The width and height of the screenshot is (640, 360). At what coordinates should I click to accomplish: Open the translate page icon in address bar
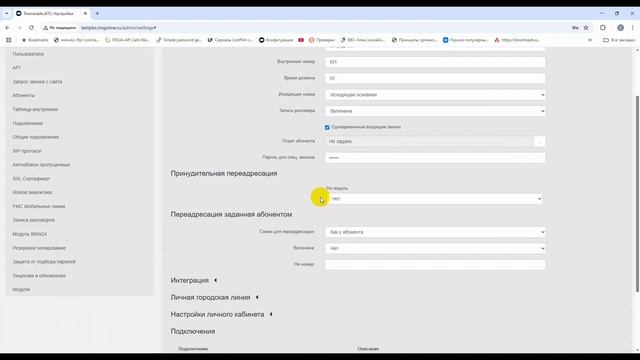[x=575, y=28]
